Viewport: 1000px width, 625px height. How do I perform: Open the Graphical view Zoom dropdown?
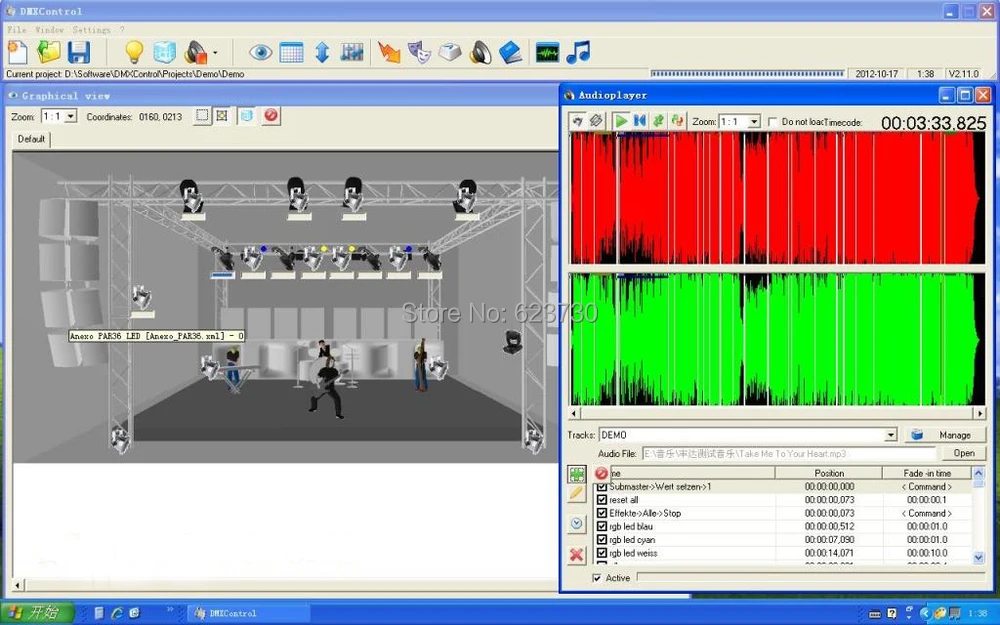coord(71,117)
